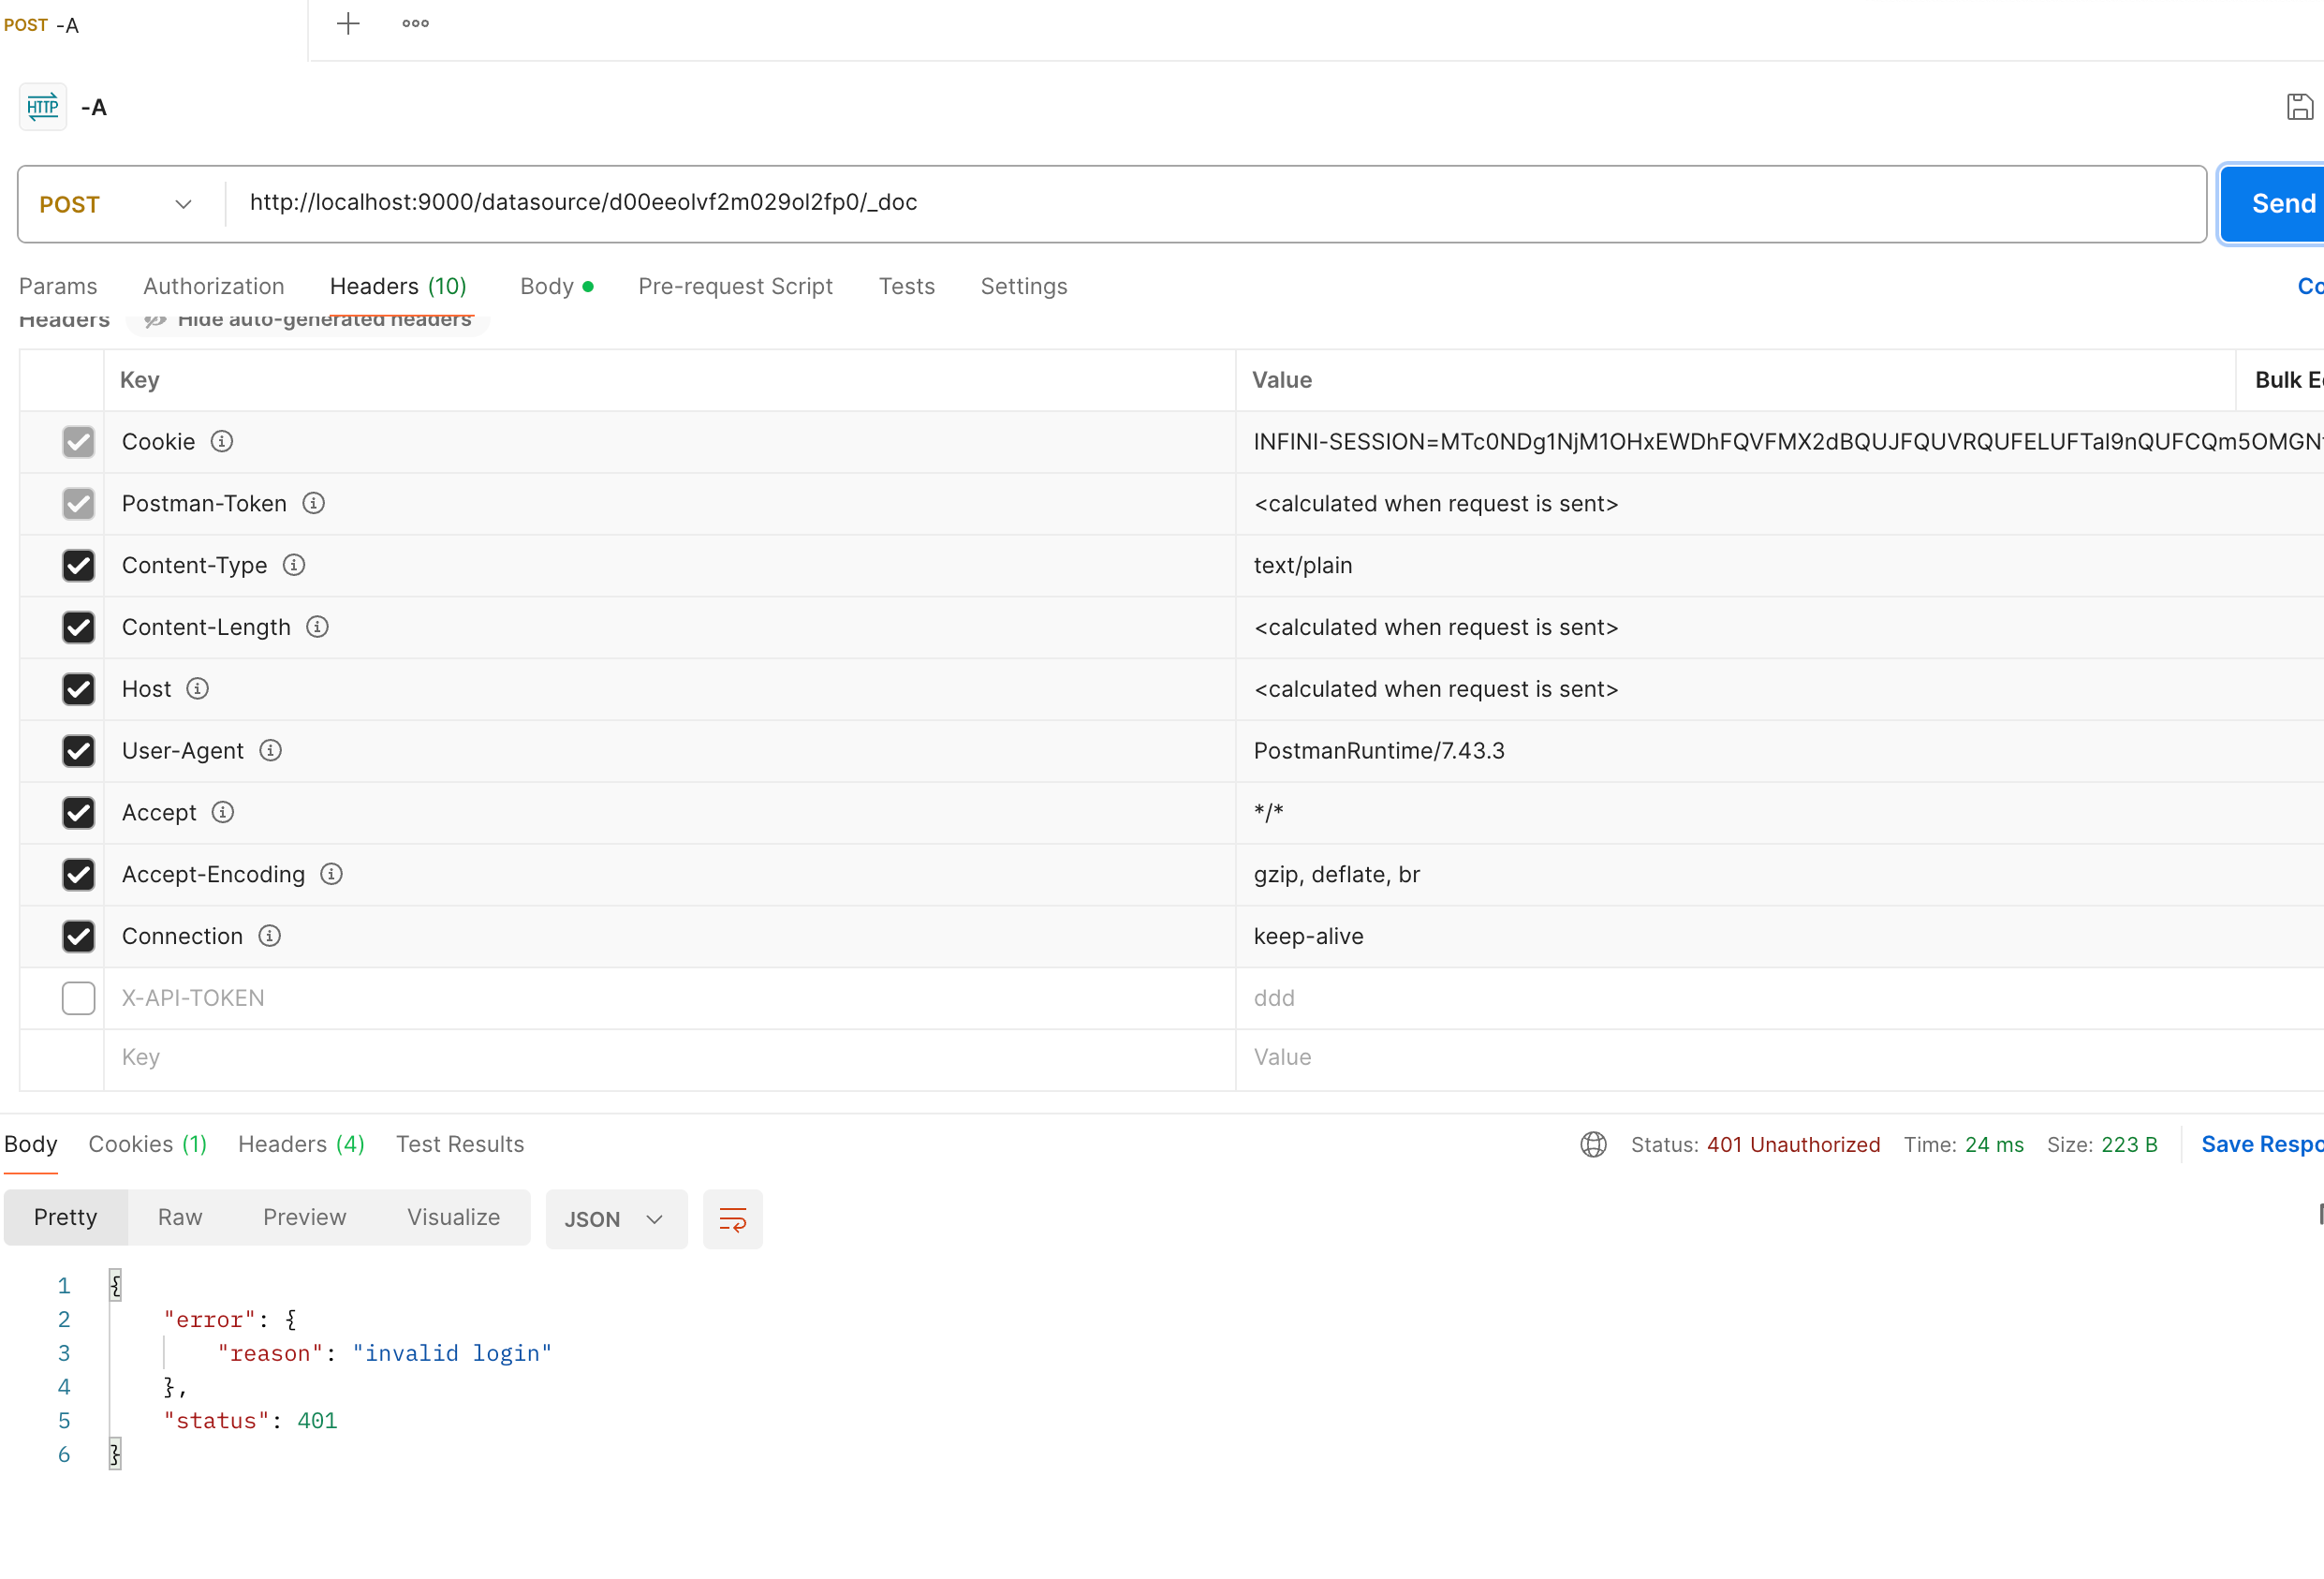Screen dimensions: 2324x1579
Task: Click info icon next to Accept-Encoding
Action: click(331, 874)
